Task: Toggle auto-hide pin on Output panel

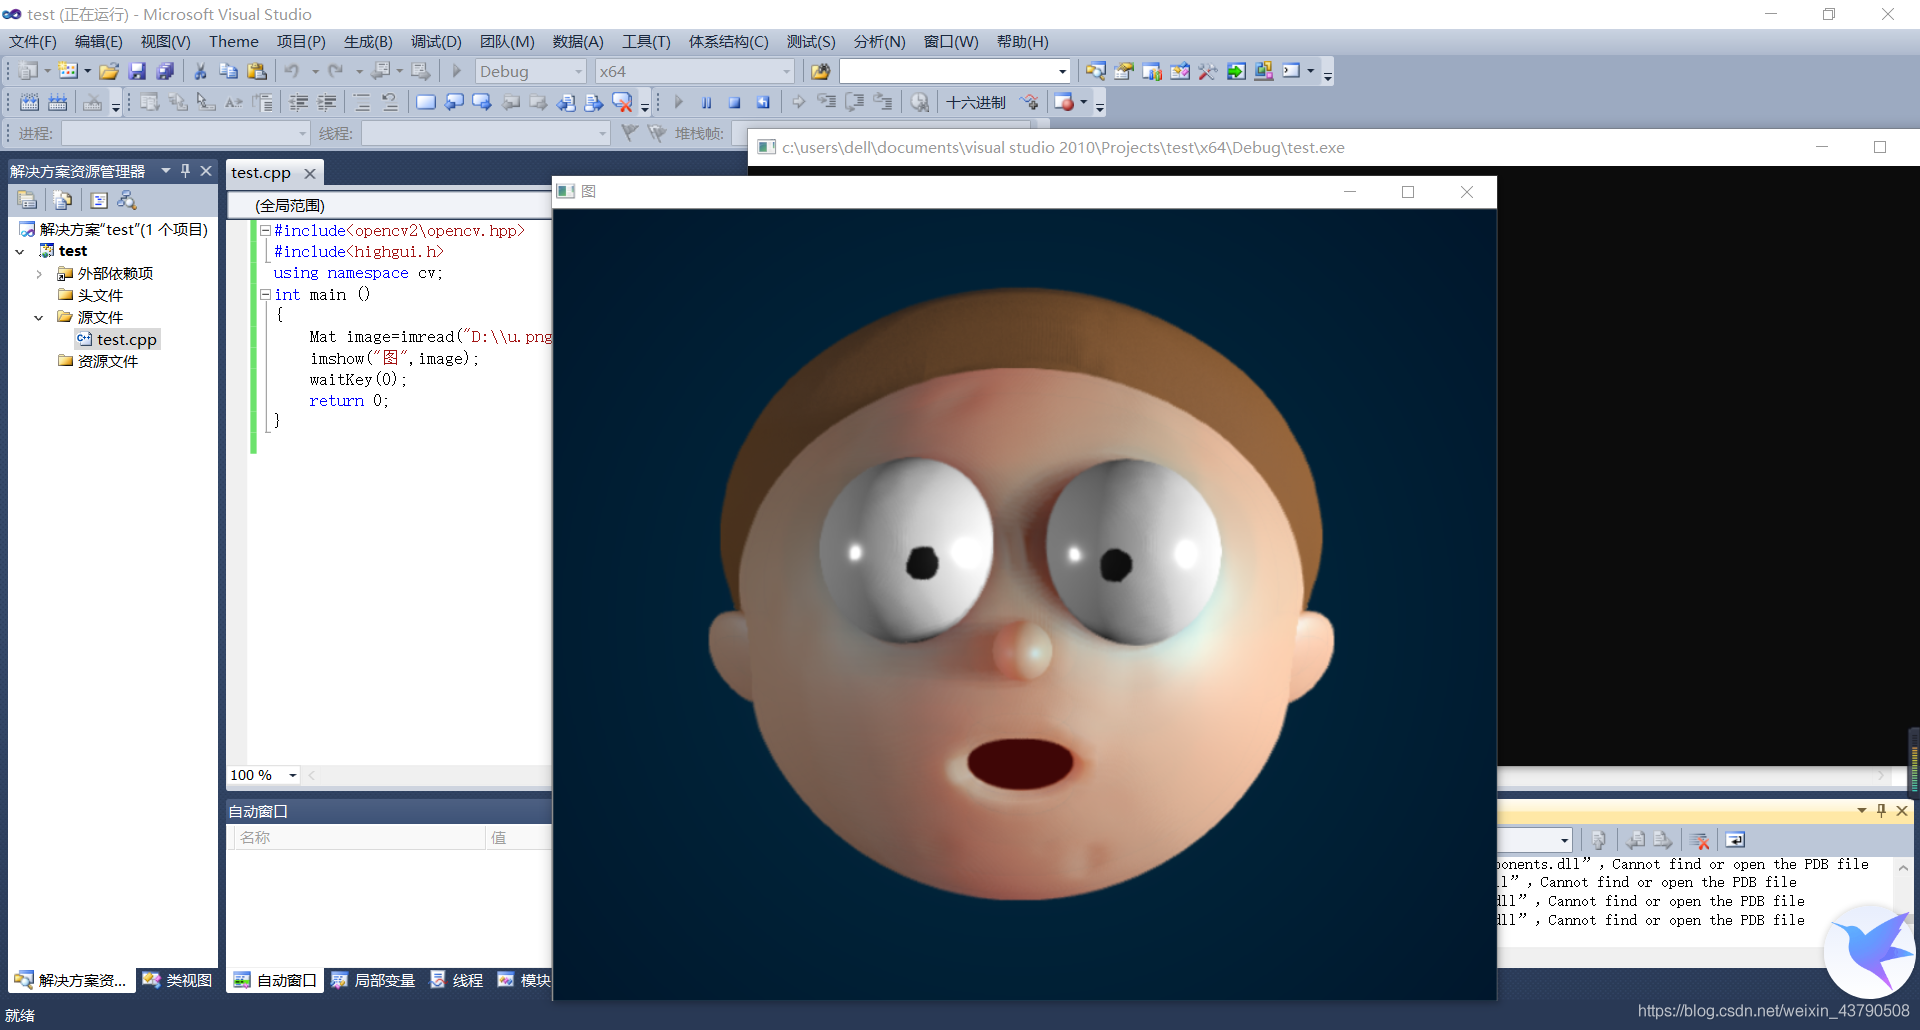Action: coord(1881,811)
